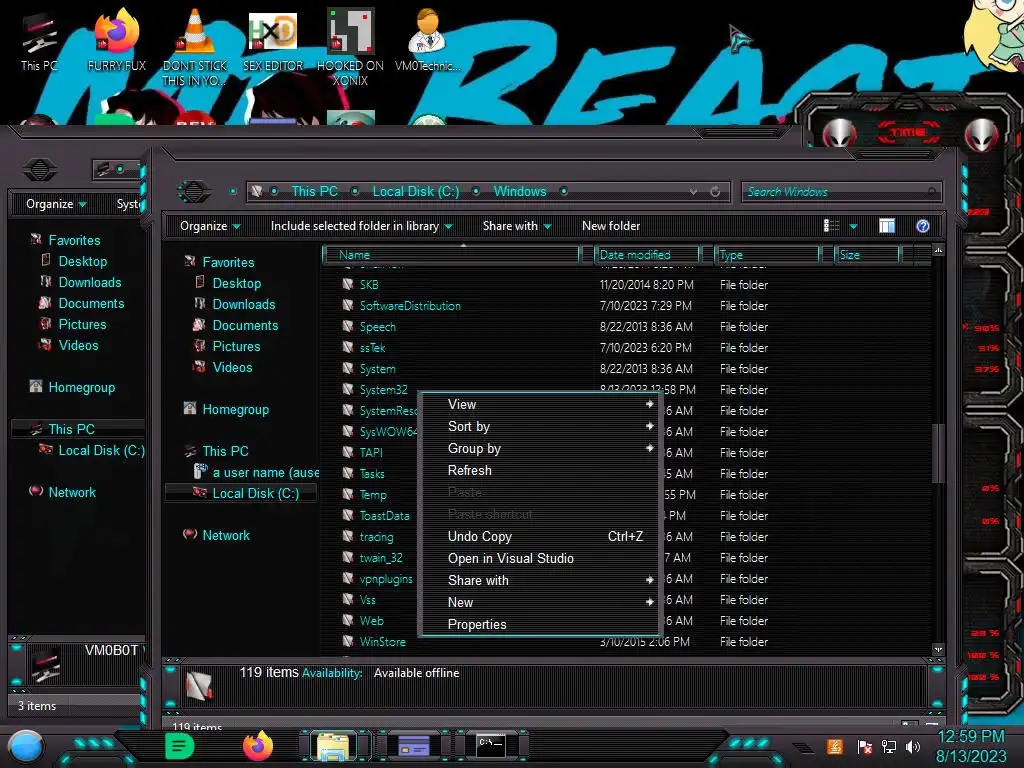Launch Firefox from the taskbar
Viewport: 1024px width, 768px height.
pyautogui.click(x=257, y=745)
